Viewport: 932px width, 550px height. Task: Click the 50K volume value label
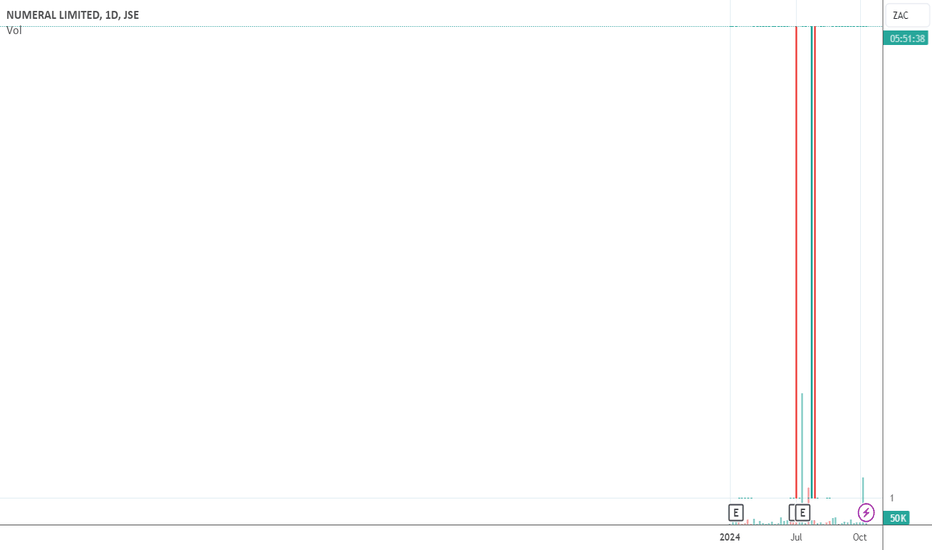(897, 518)
